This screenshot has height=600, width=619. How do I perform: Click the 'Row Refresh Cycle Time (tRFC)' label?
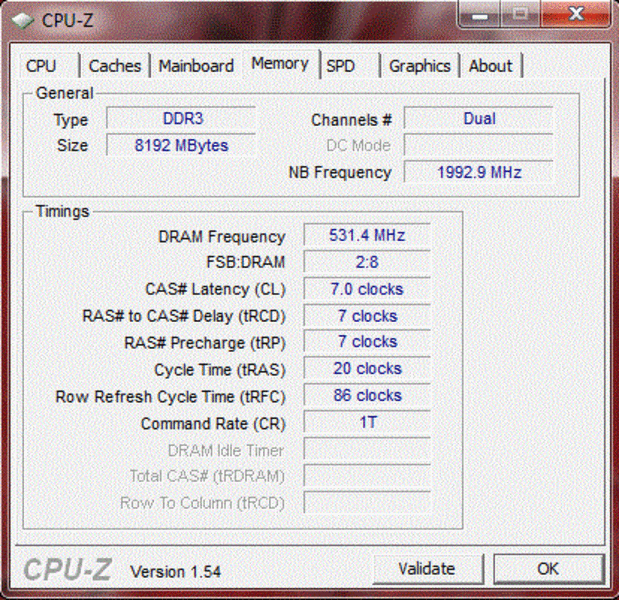click(x=170, y=397)
